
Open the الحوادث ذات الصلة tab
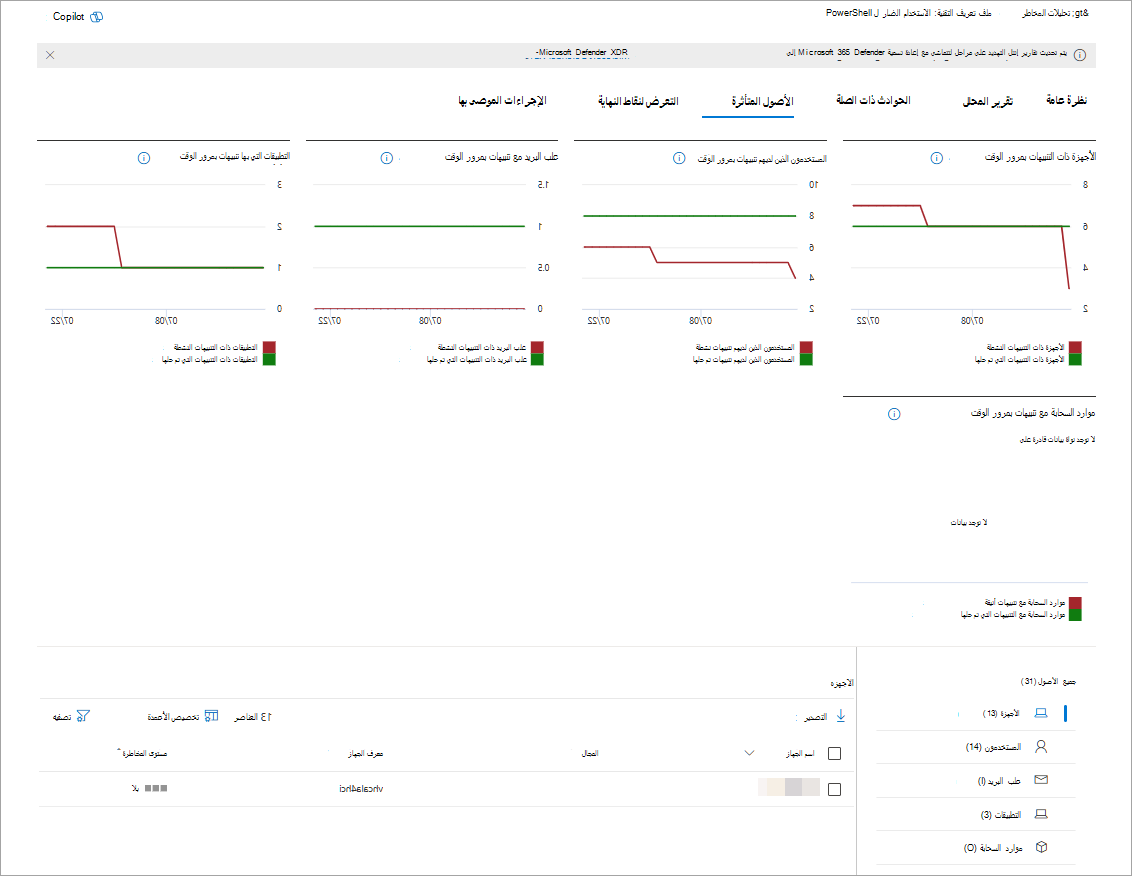click(x=873, y=100)
